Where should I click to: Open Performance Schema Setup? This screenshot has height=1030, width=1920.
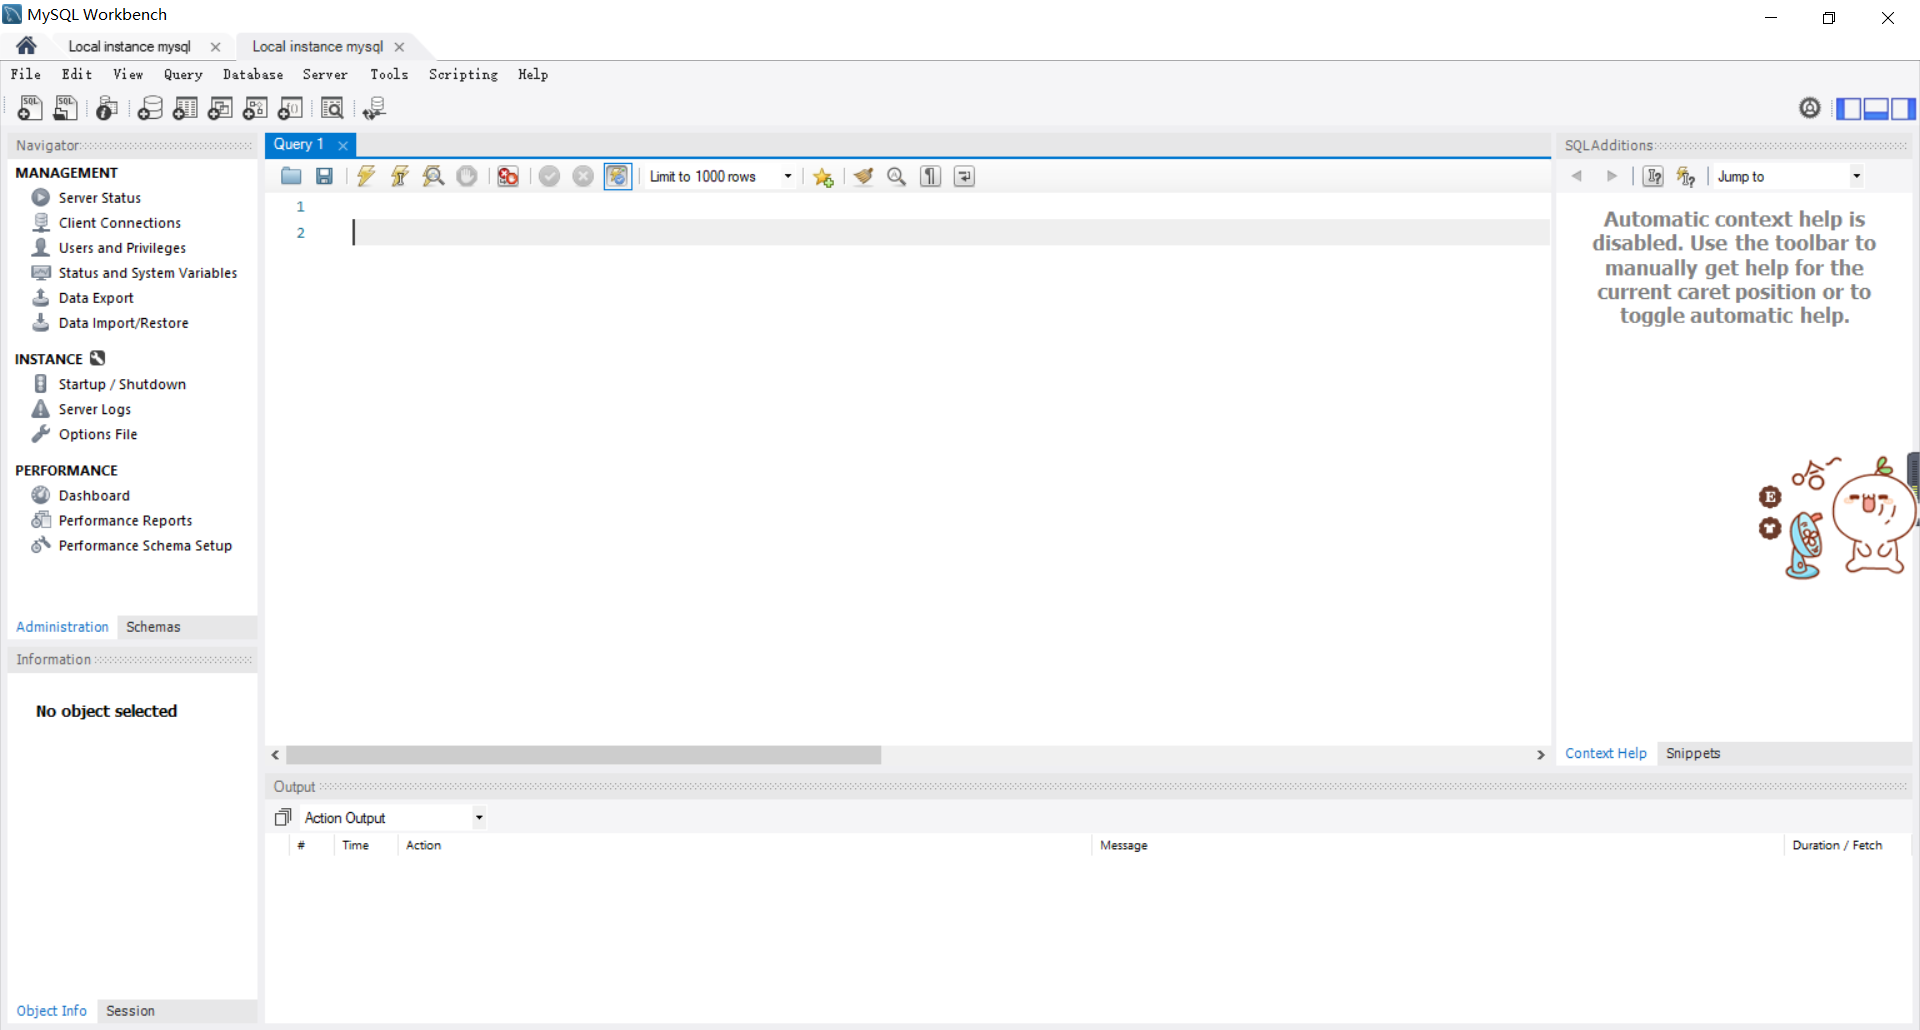145,546
